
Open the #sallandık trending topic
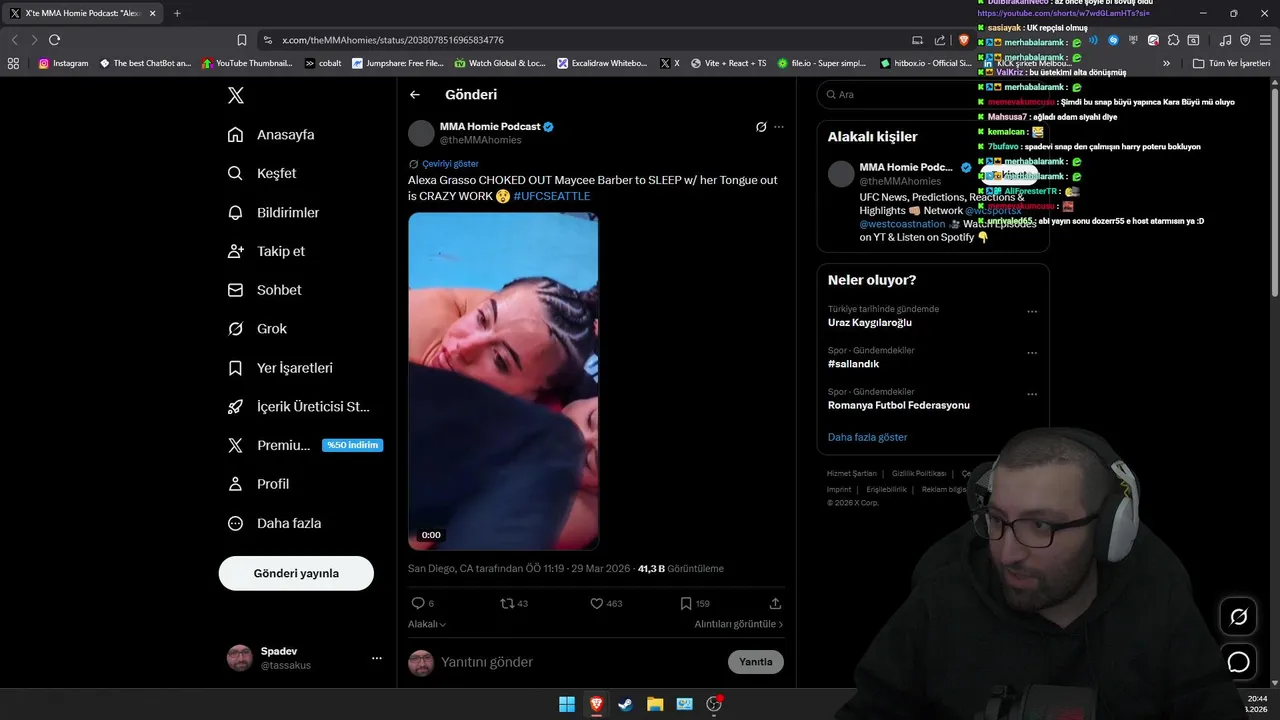coord(853,364)
